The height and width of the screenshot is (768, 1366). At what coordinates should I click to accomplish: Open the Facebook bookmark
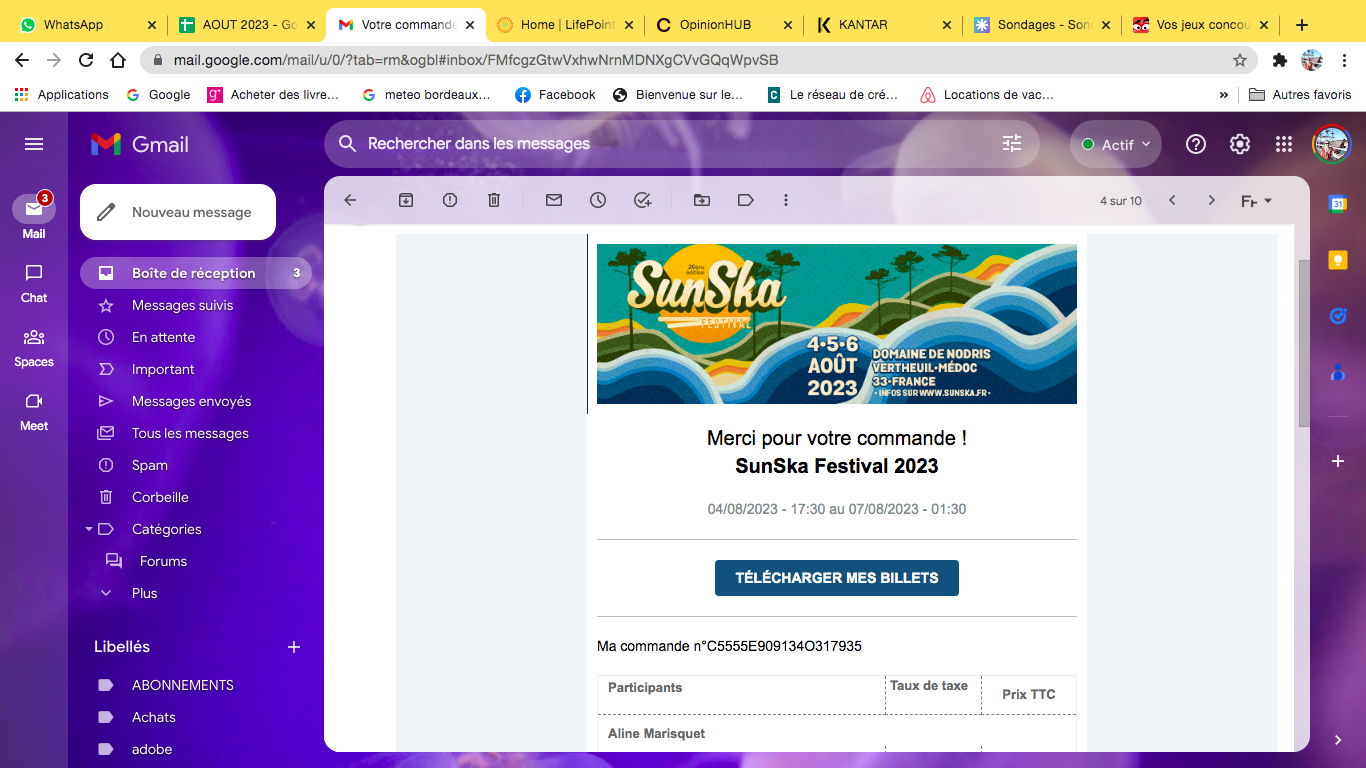pyautogui.click(x=555, y=95)
